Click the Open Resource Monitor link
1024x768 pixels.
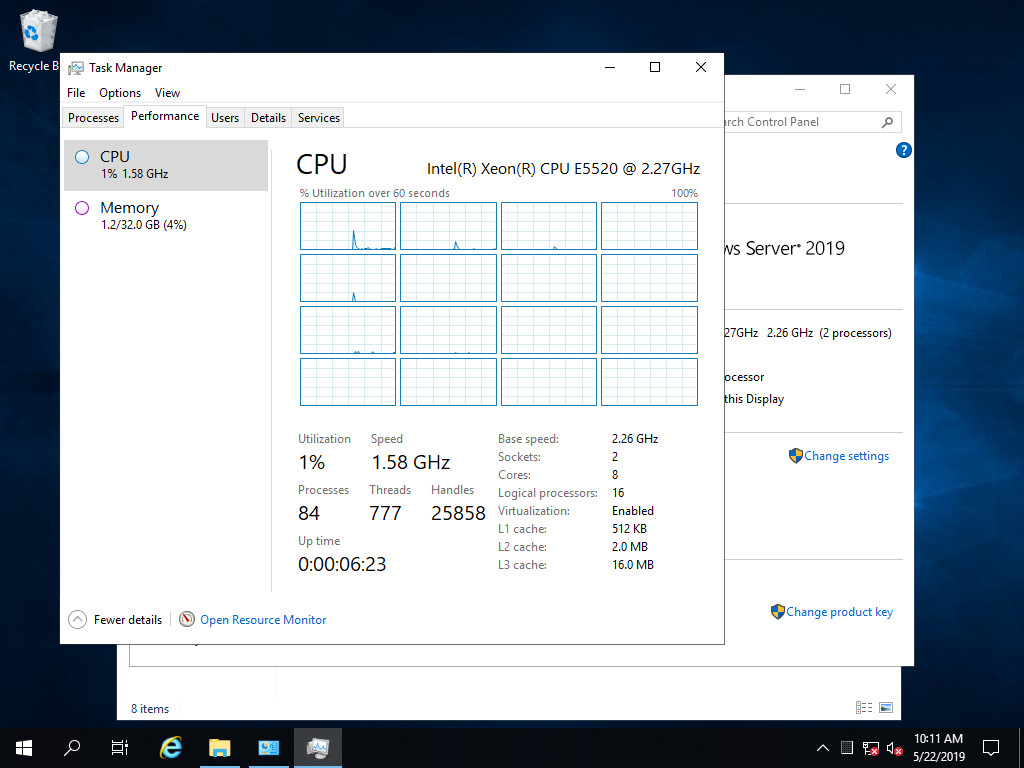(x=263, y=620)
